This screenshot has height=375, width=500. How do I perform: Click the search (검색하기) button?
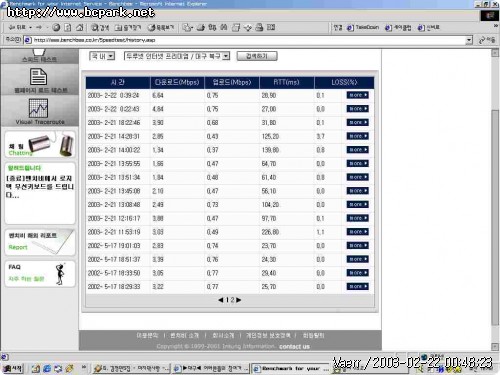tap(257, 56)
